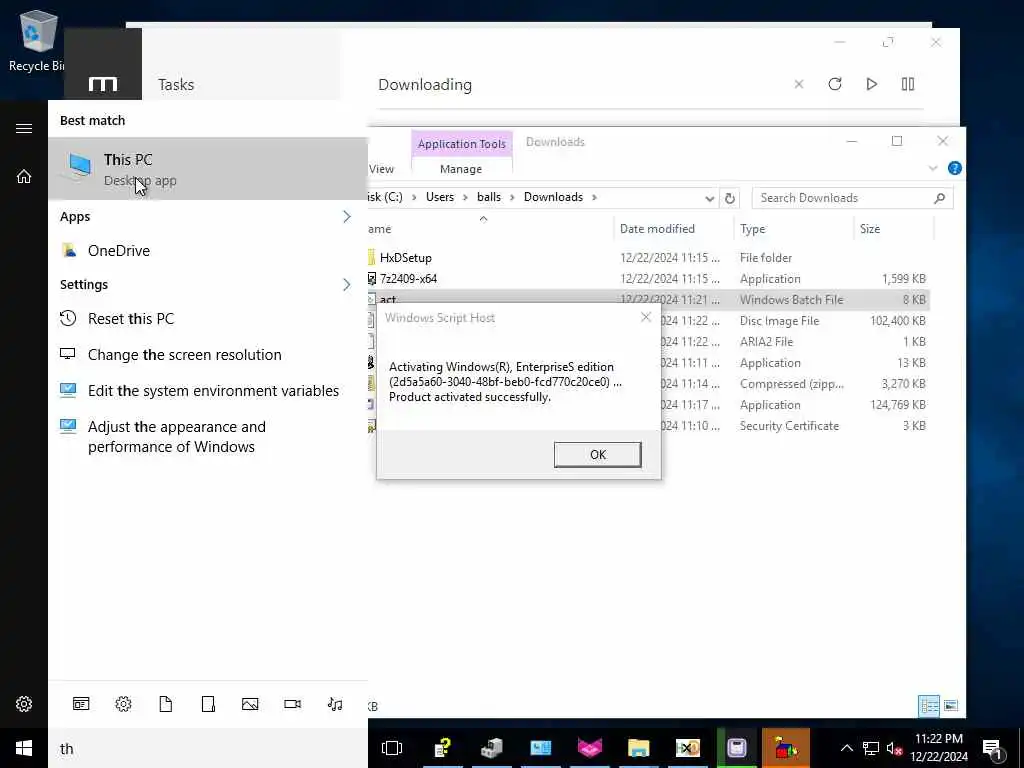Screen dimensions: 1024x768
Task: Open This PC from best match results
Action: pos(208,168)
